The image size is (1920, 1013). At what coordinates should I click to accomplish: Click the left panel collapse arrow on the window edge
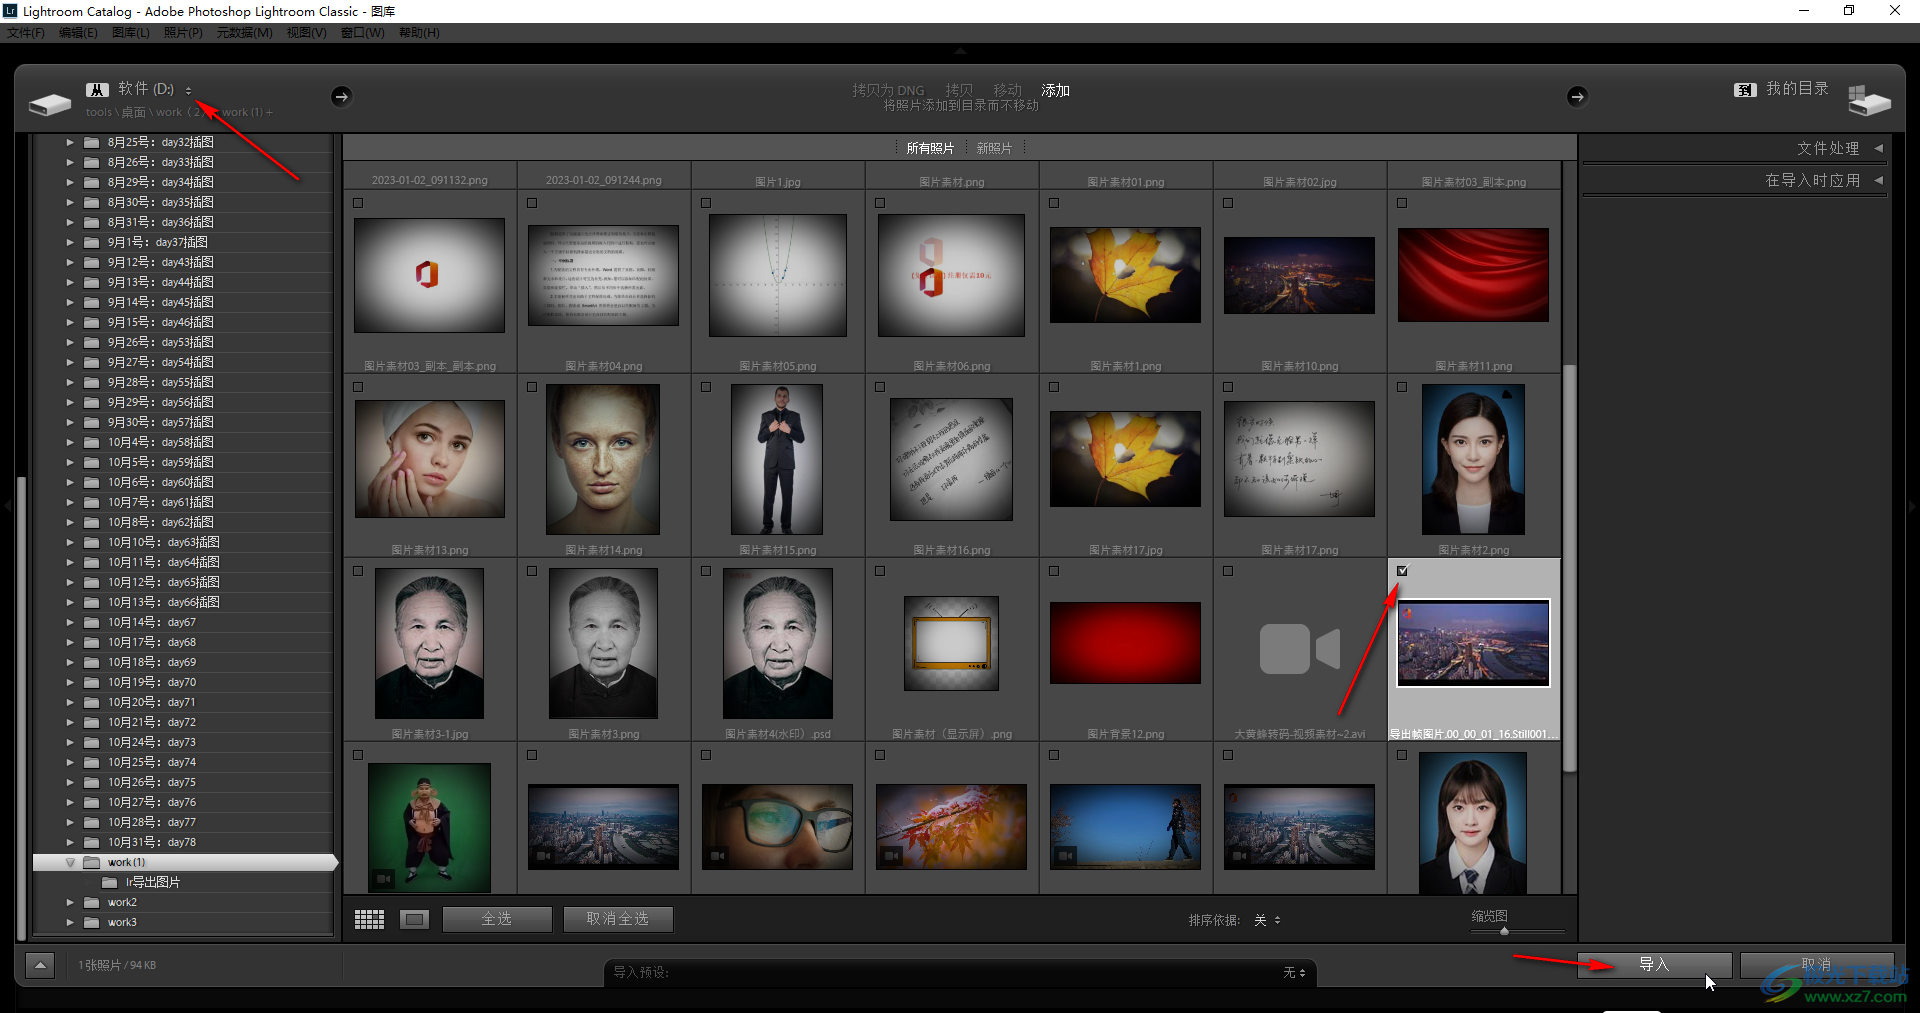[7, 506]
